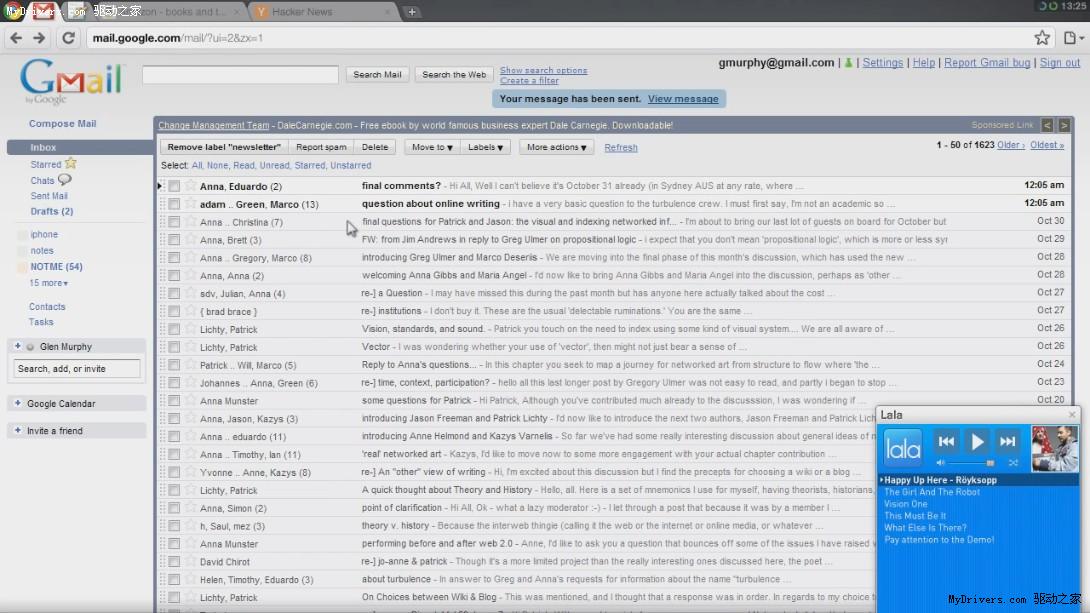The image size is (1090, 613).
Task: Open the 'More actions' dropdown
Action: 556,147
